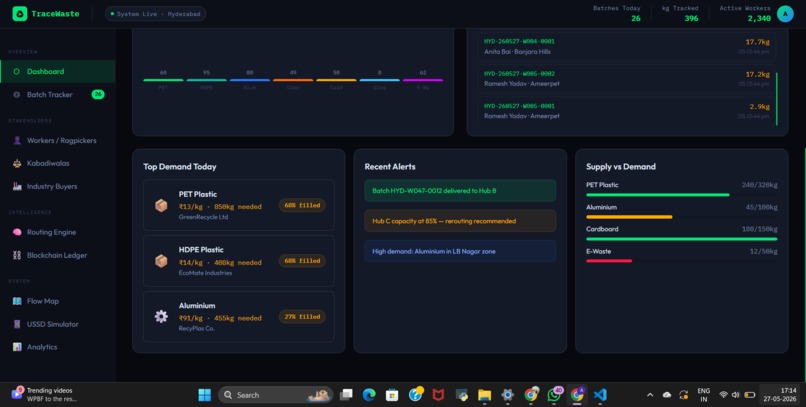Open batch HYD-260527-W004-0001 entry
806x407 pixels.
[x=627, y=47]
